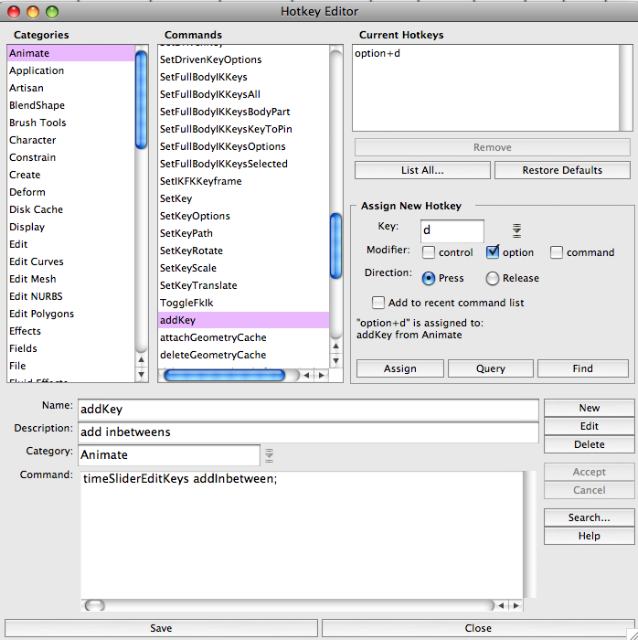Screen dimensions: 638x640
Task: Open the Key dropdown list icon
Action: click(516, 231)
